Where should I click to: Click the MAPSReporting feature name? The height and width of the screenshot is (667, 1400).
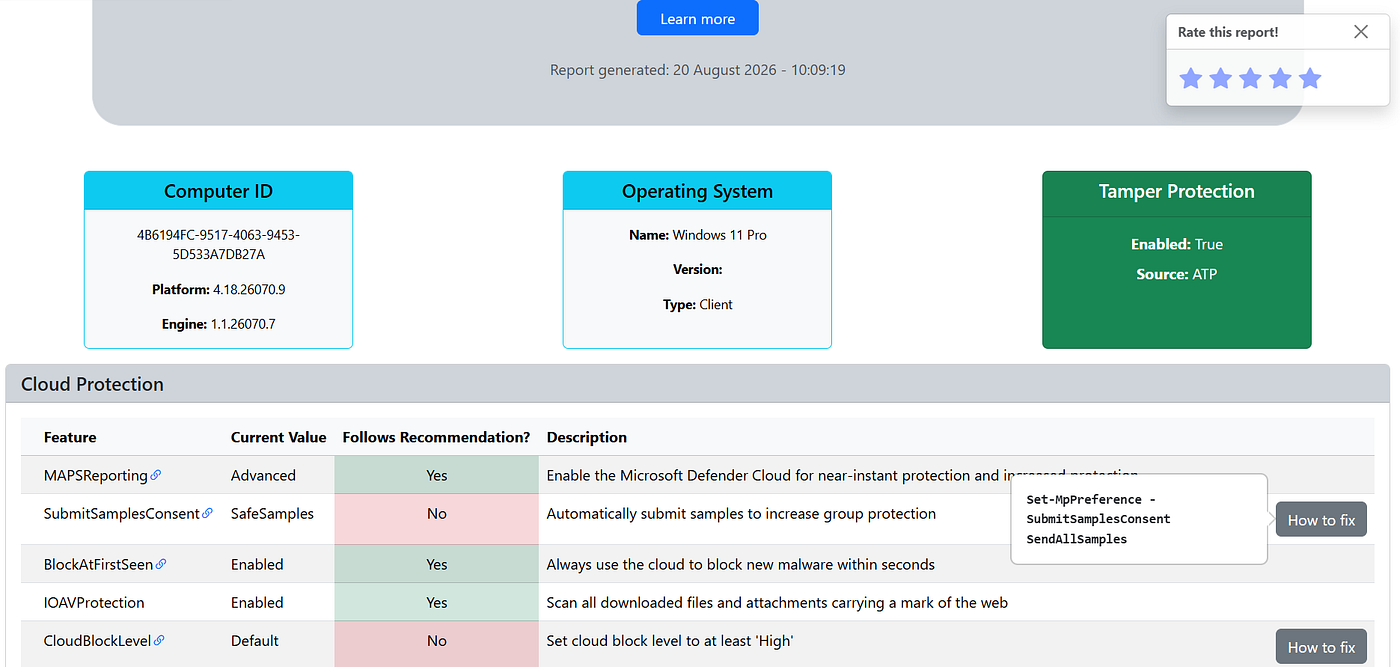(x=96, y=475)
